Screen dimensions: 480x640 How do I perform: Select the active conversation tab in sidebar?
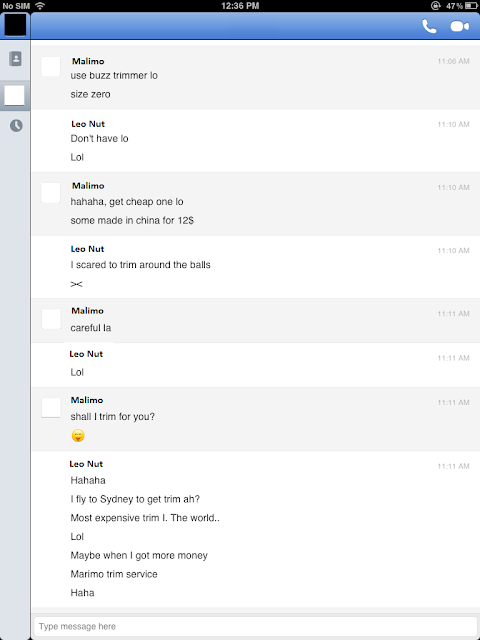pyautogui.click(x=15, y=96)
